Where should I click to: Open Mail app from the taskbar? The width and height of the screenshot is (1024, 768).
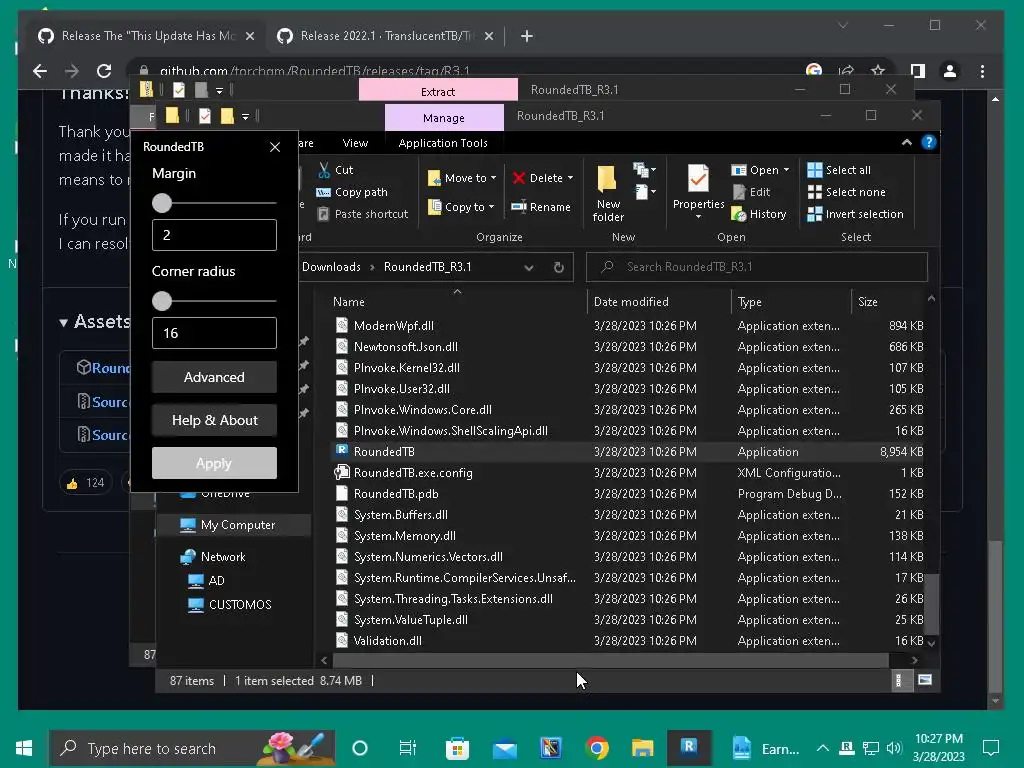[x=504, y=748]
